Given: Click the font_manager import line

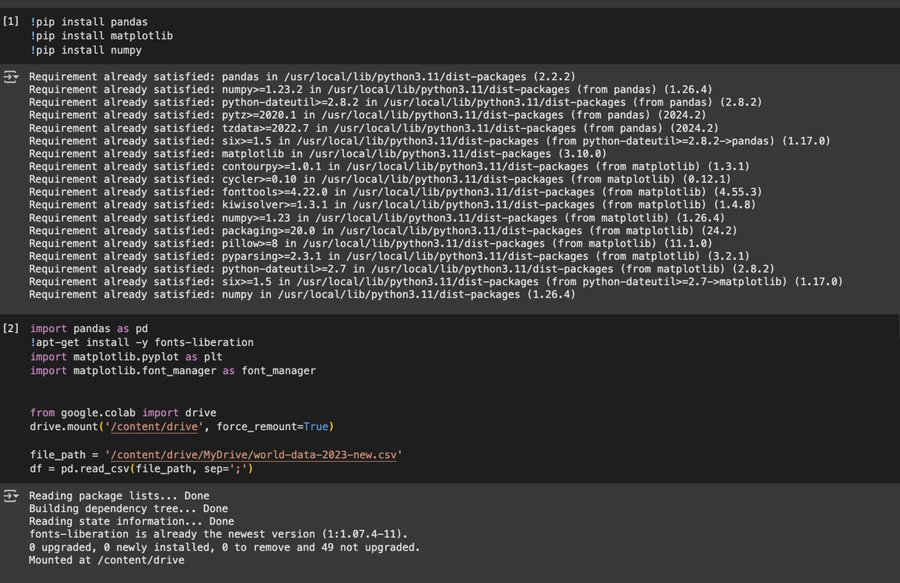Looking at the screenshot, I should [172, 370].
